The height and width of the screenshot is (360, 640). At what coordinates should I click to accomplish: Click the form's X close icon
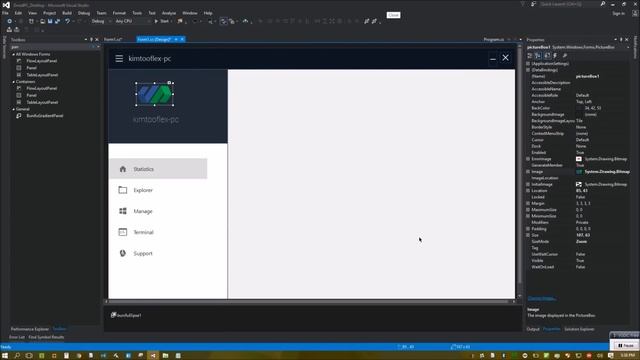505,58
